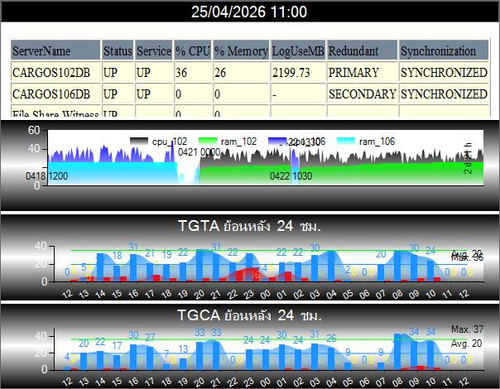Image resolution: width=500 pixels, height=389 pixels.
Task: Click the 0421 0000 time marker
Action: click(x=199, y=152)
